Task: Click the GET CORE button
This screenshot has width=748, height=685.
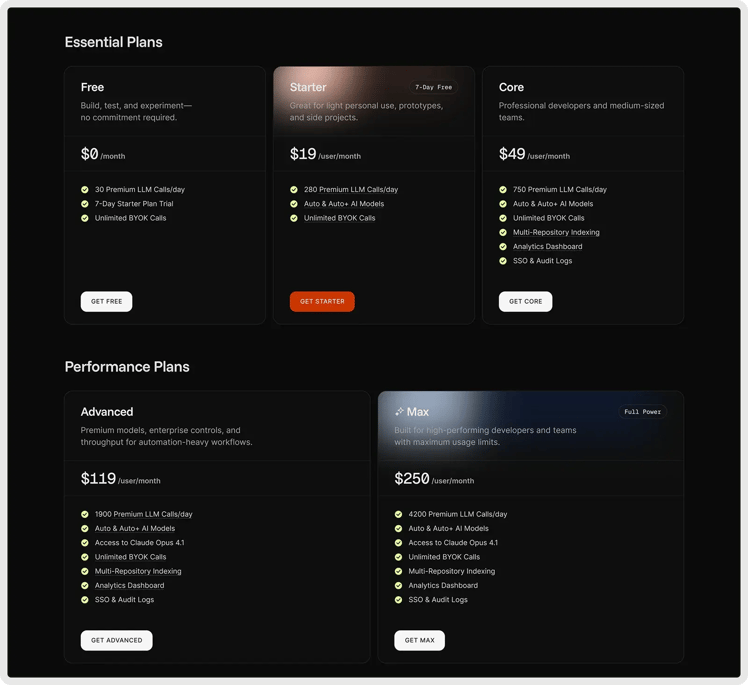Action: pyautogui.click(x=525, y=301)
